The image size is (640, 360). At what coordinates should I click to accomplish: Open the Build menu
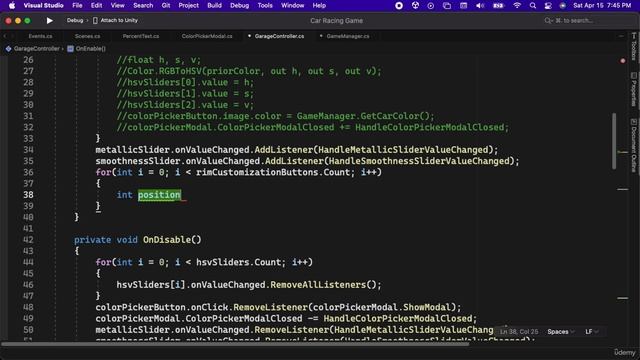pyautogui.click(x=214, y=5)
